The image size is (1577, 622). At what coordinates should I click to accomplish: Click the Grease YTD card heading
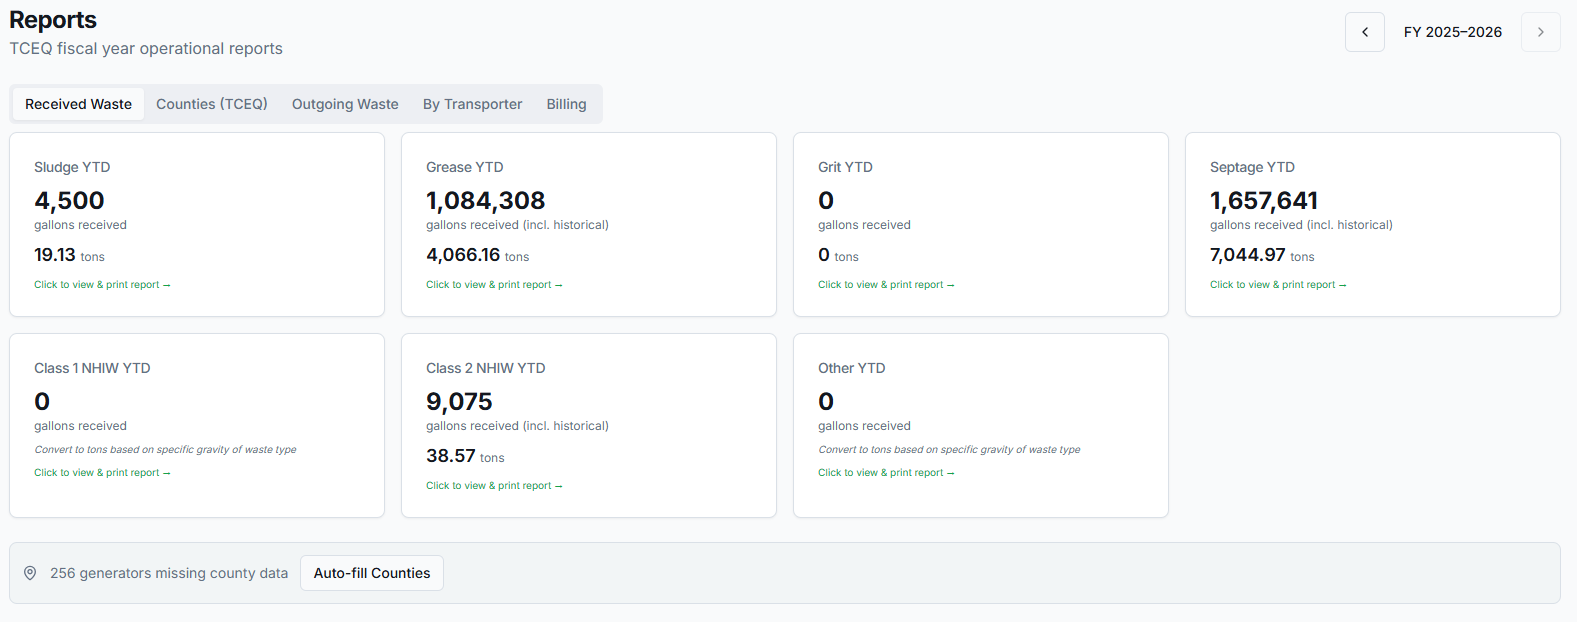[465, 167]
